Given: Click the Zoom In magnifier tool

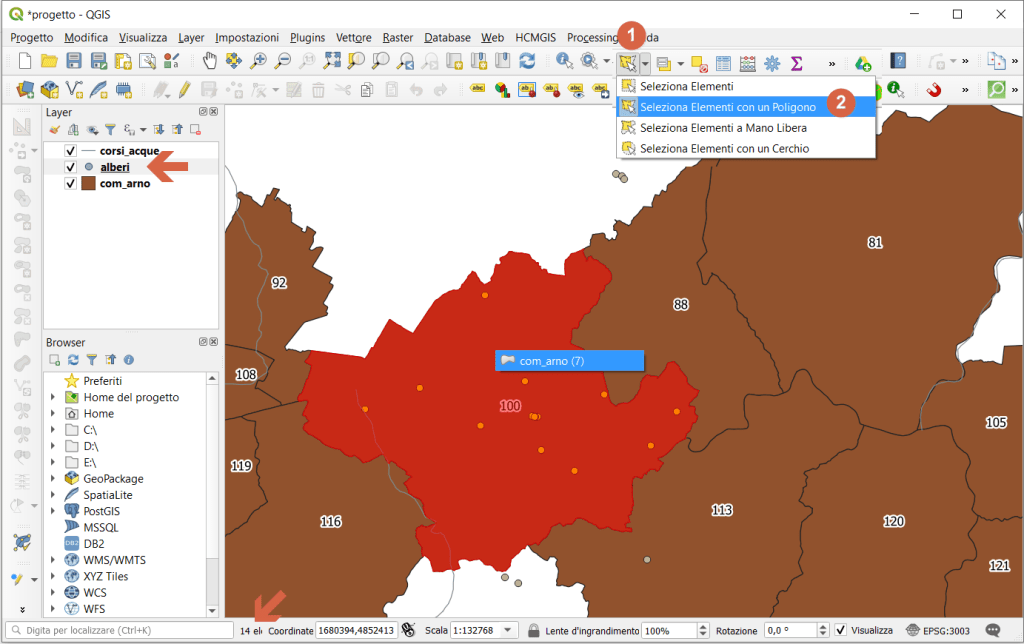Looking at the screenshot, I should (259, 62).
